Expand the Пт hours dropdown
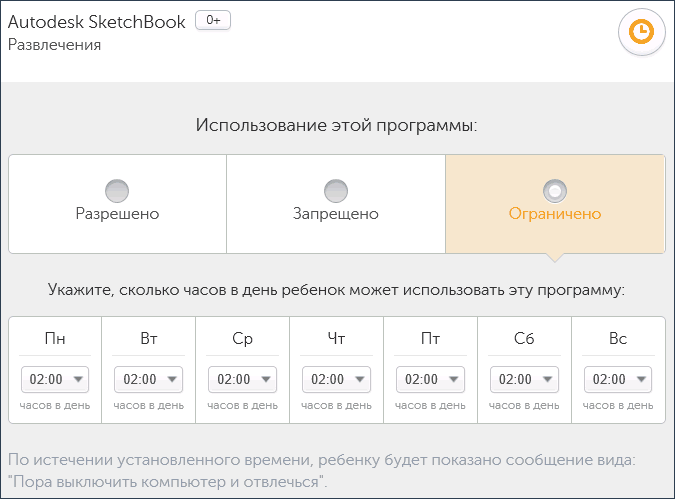Image resolution: width=675 pixels, height=499 pixels. click(431, 379)
